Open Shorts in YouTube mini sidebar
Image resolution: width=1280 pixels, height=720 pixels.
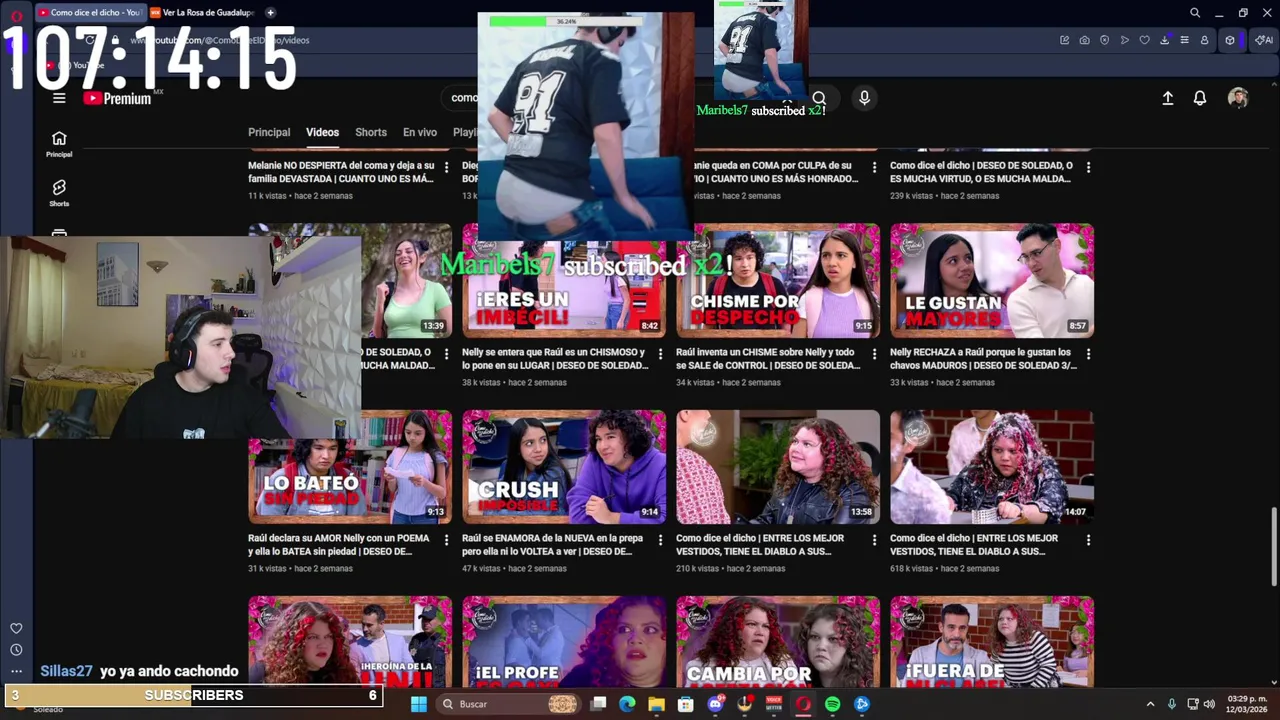59,193
